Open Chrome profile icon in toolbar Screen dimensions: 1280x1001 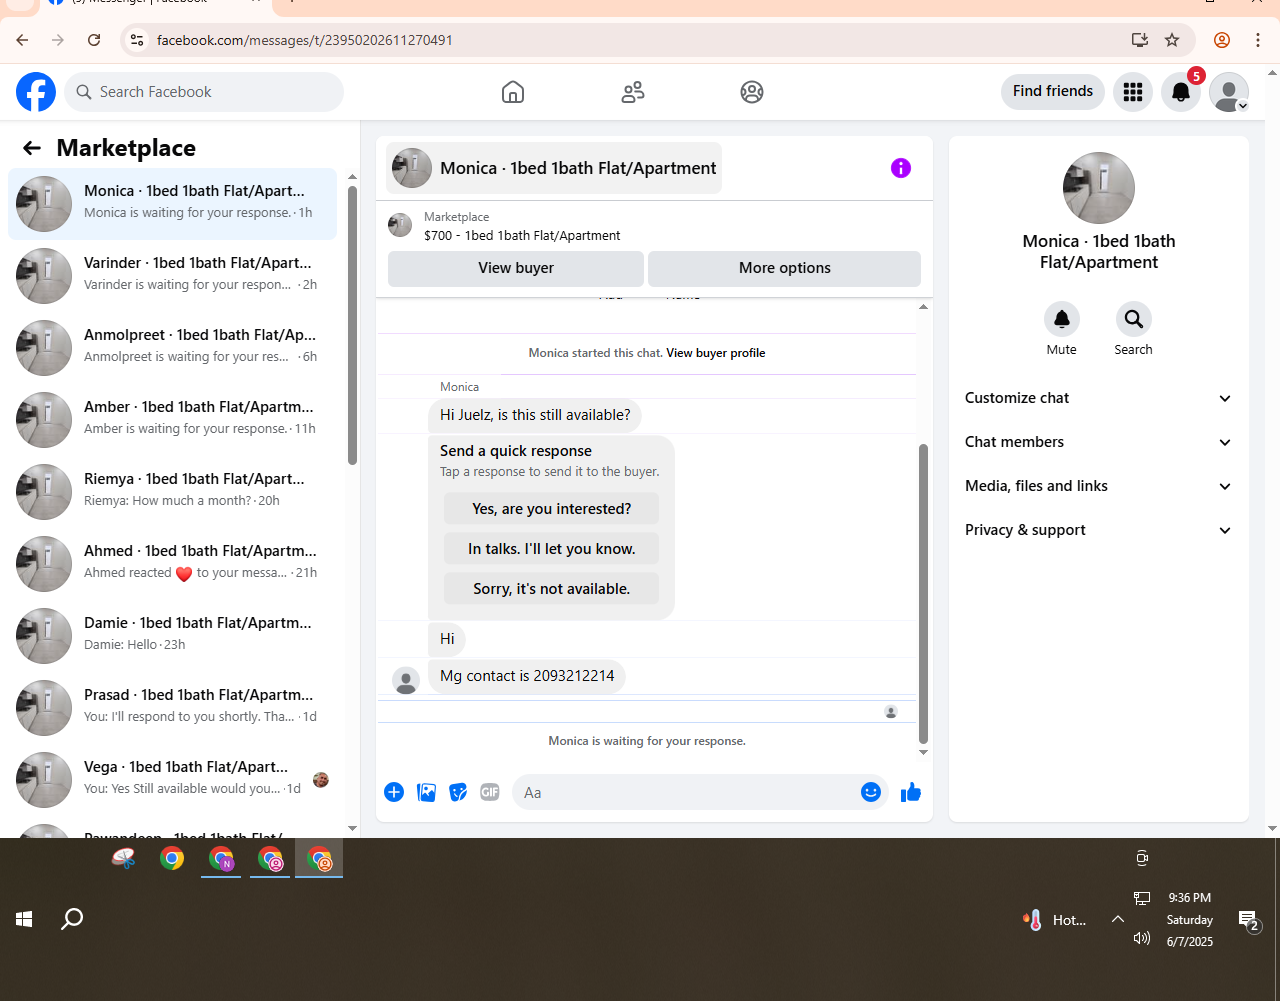1222,40
